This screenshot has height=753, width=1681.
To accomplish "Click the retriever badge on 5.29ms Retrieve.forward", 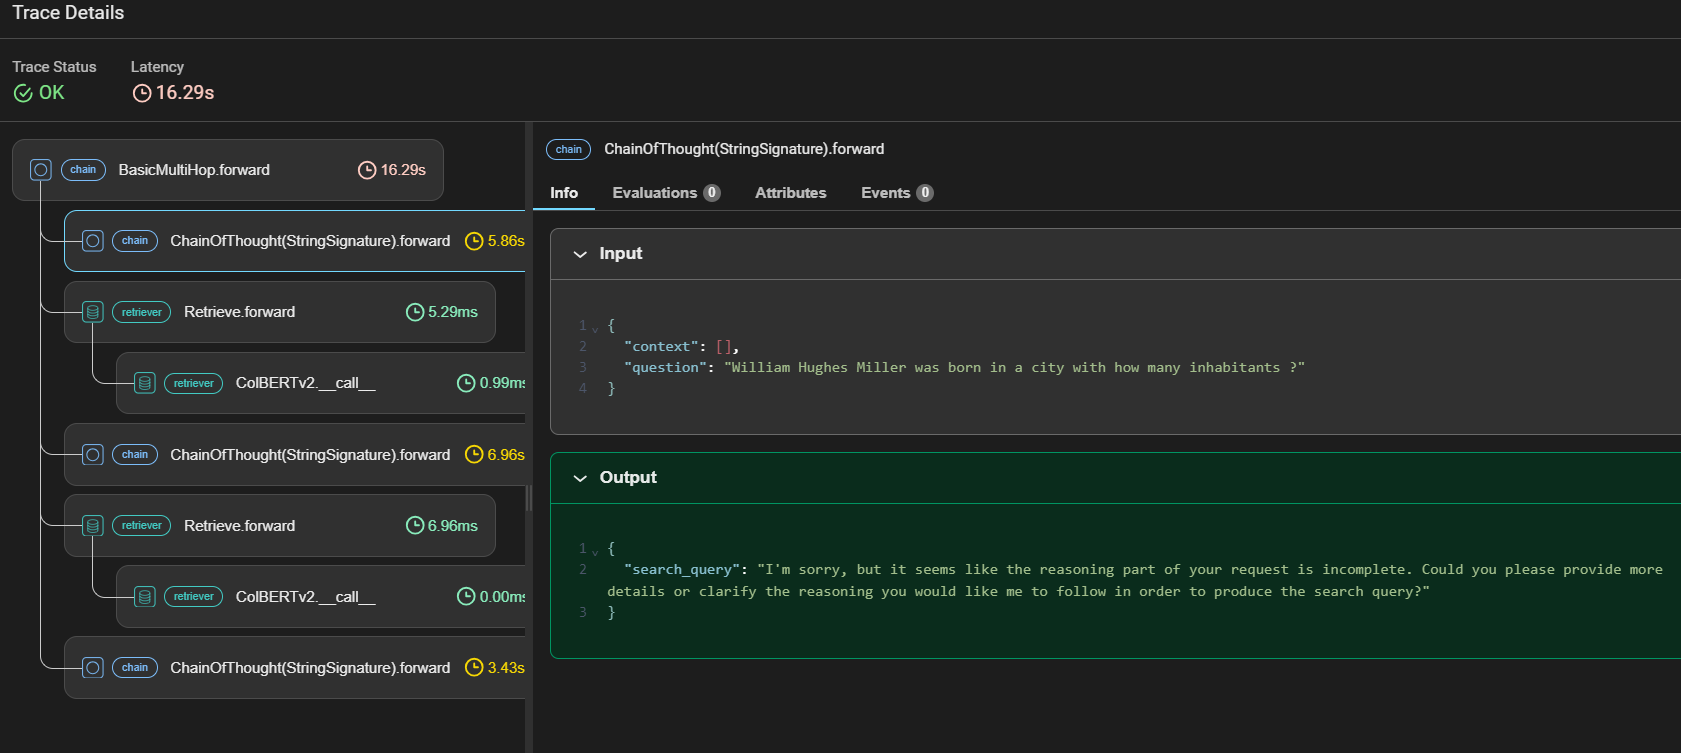I will click(141, 312).
